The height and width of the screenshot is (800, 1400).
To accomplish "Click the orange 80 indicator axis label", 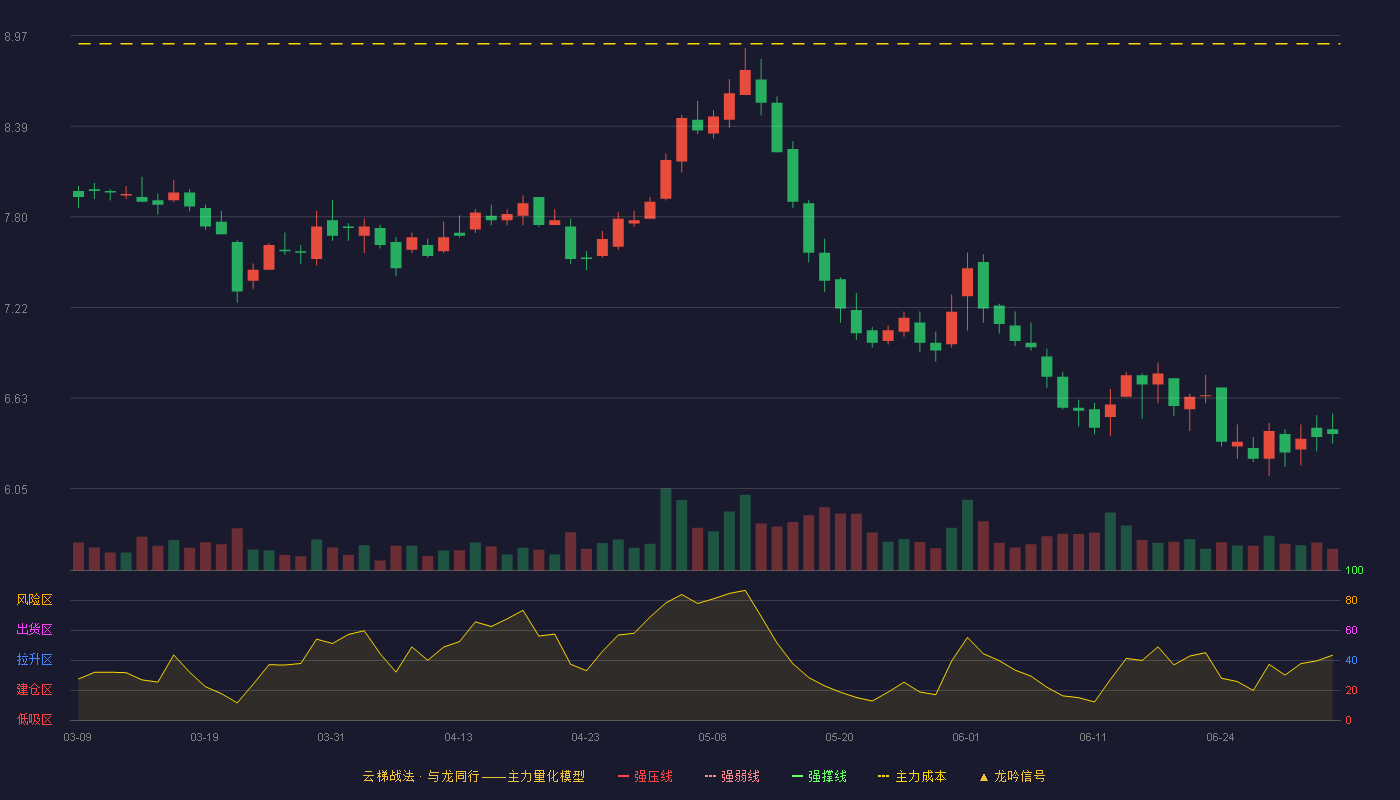I will click(x=1351, y=600).
